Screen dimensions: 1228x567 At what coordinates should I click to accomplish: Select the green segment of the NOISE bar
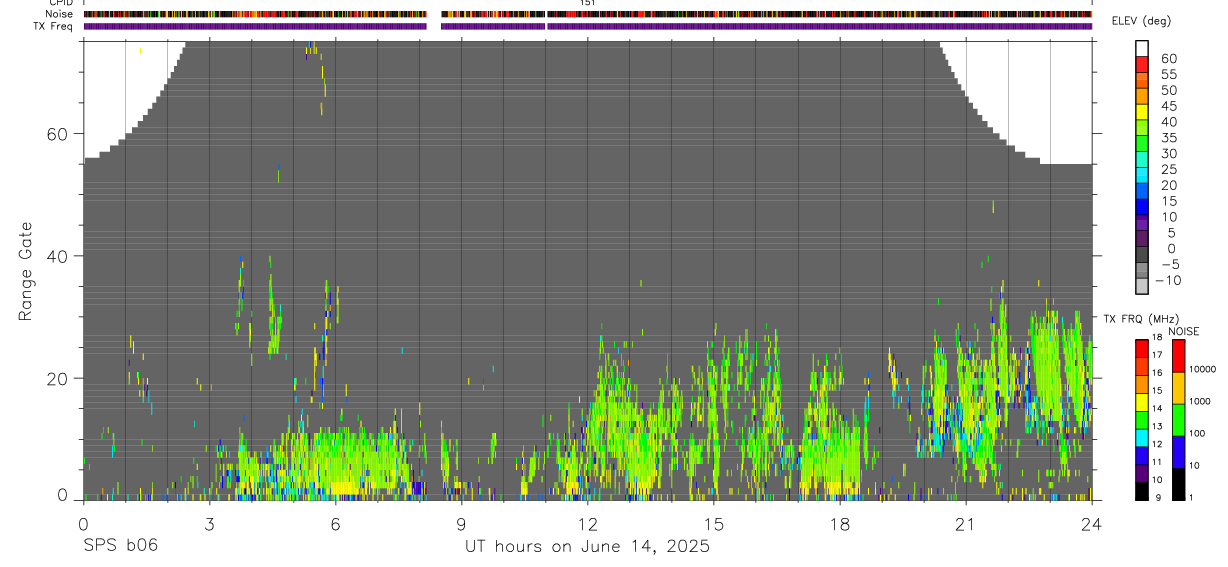click(x=1178, y=420)
